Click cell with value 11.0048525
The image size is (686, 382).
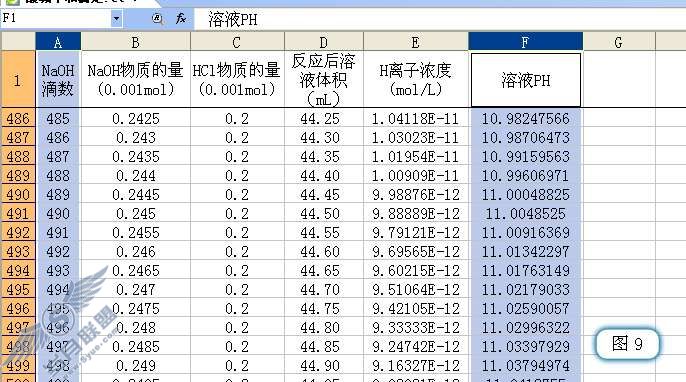tap(525, 214)
